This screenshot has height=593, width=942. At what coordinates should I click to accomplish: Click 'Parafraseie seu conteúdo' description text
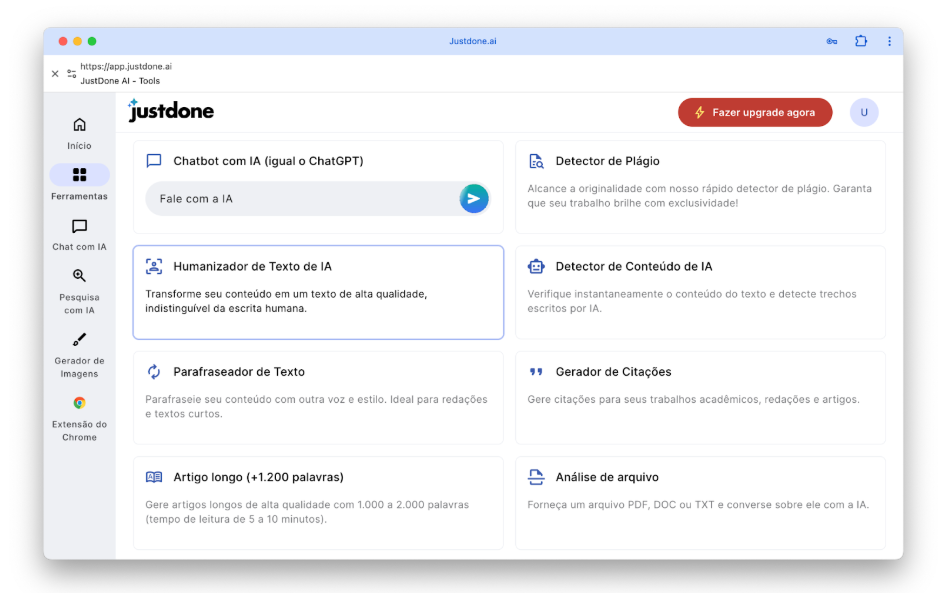click(x=316, y=407)
